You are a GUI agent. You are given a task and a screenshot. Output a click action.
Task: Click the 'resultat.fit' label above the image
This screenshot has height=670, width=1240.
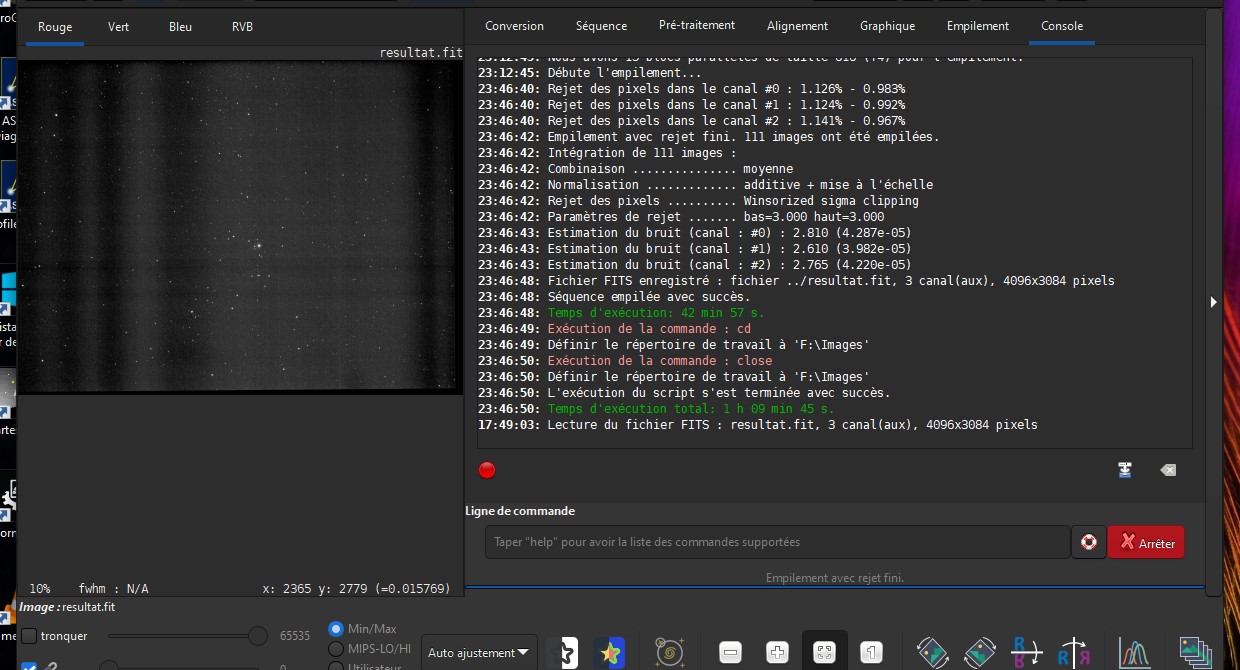pos(420,52)
